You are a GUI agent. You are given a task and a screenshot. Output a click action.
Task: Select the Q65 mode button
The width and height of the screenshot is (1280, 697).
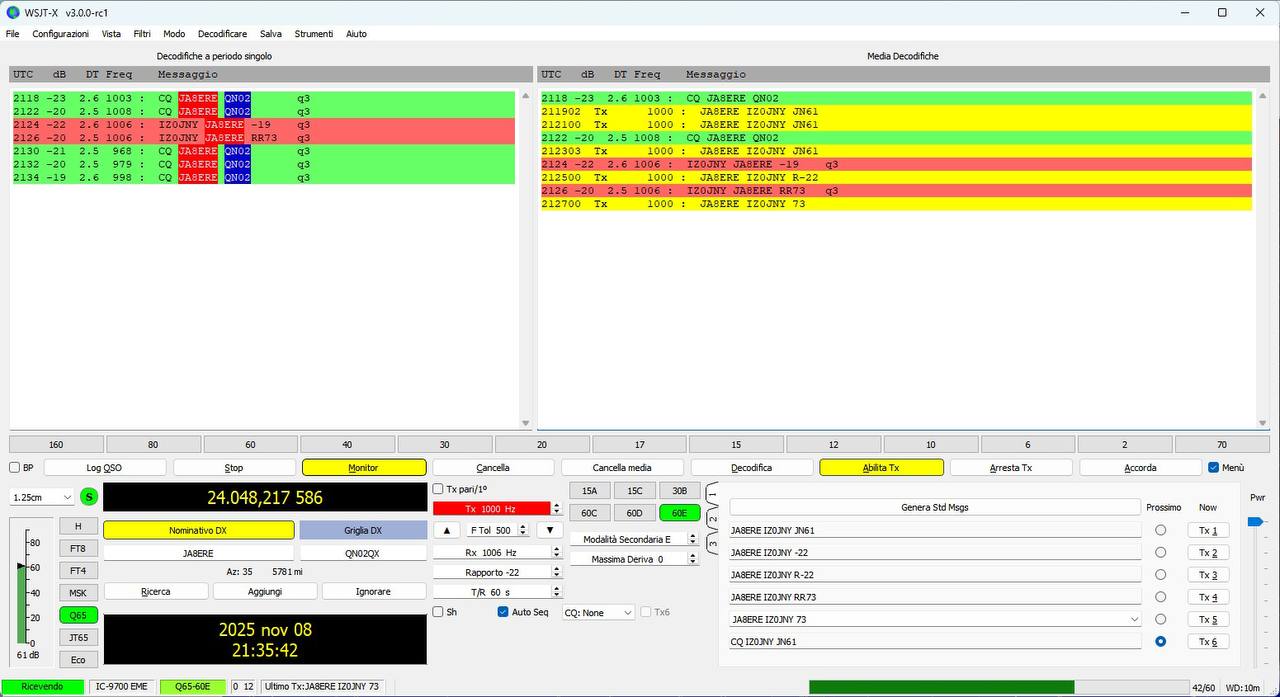78,615
